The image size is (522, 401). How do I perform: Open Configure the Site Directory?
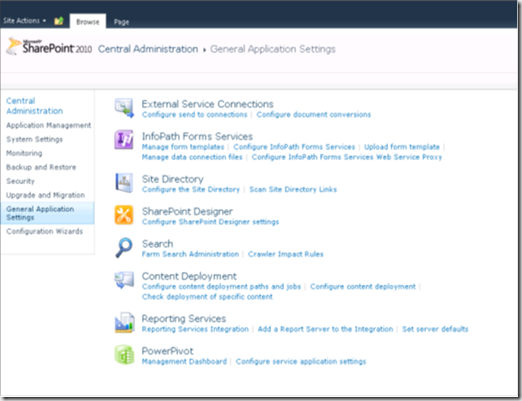[191, 189]
